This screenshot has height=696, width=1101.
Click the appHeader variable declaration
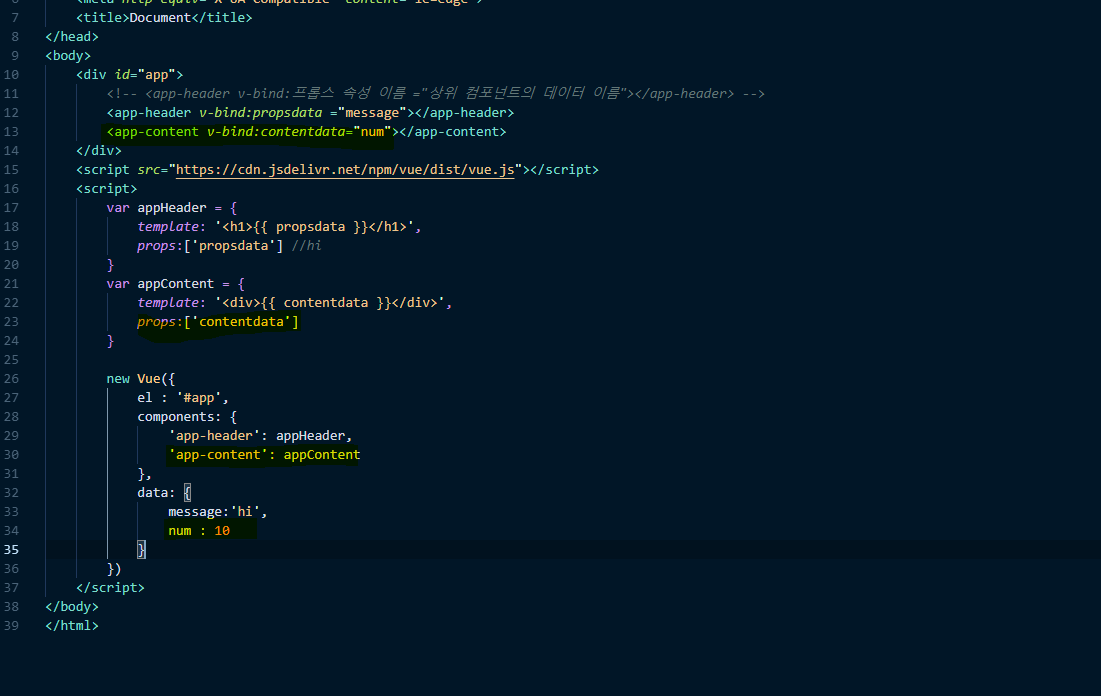172,207
